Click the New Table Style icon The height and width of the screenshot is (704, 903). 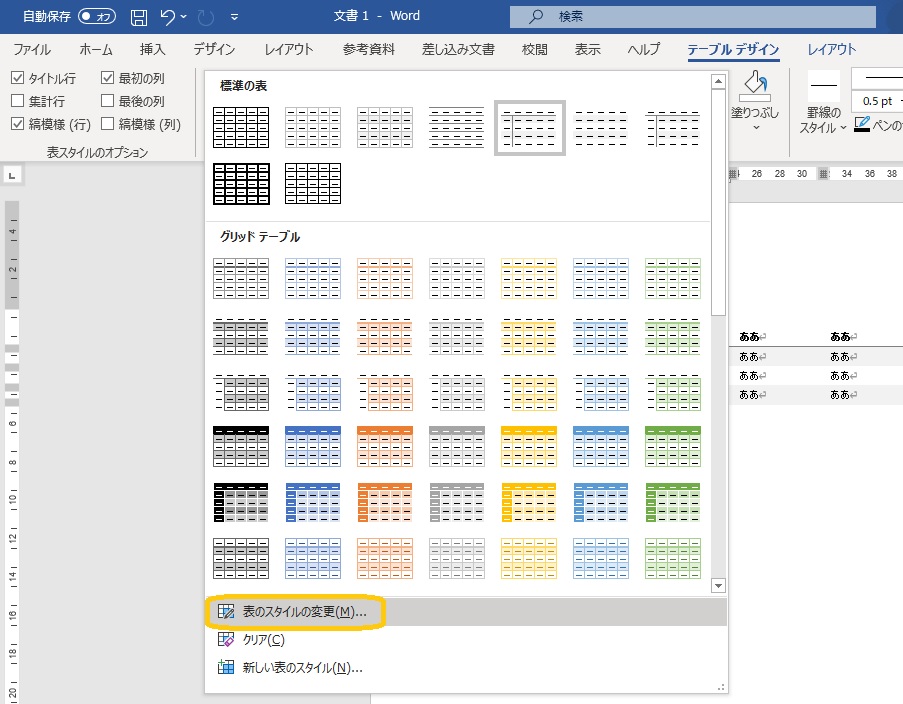coord(226,668)
